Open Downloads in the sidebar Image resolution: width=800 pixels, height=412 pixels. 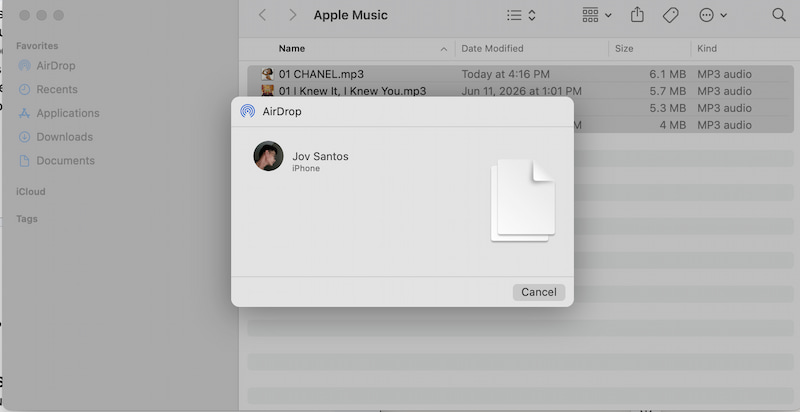64,137
